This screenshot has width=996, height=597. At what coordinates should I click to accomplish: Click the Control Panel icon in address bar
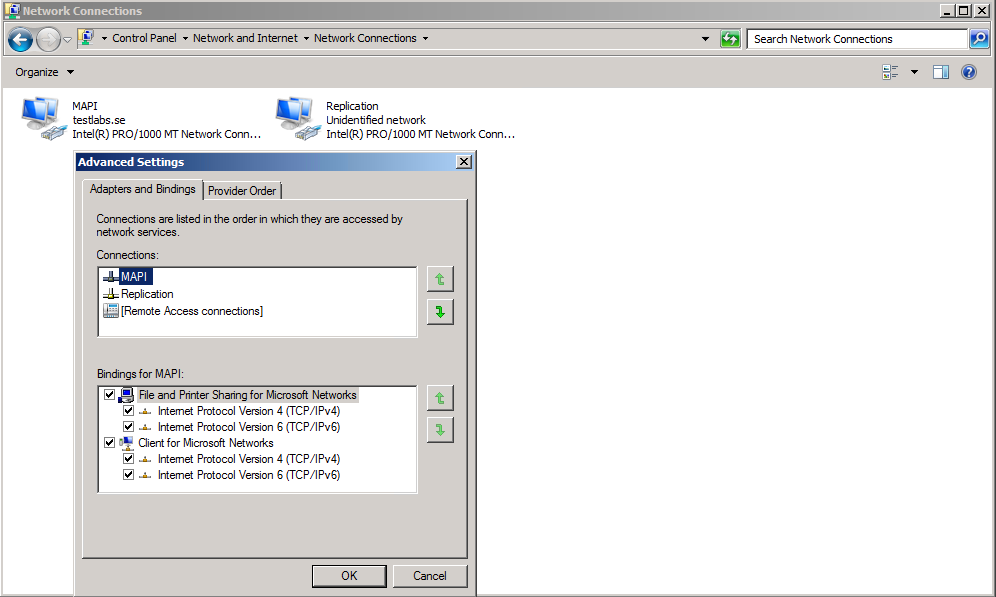tap(86, 38)
